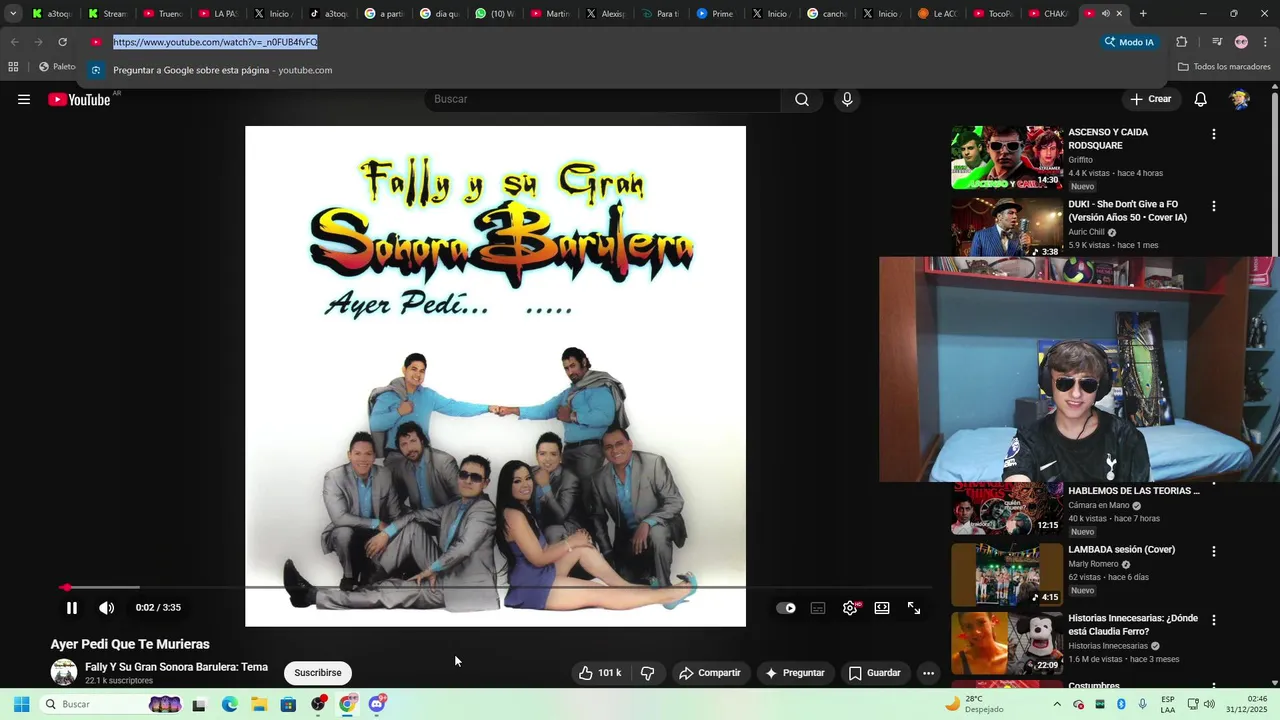Open the Fally Y Su Gran Sonora Barulera channel name
This screenshot has height=720, width=1280.
(x=176, y=667)
